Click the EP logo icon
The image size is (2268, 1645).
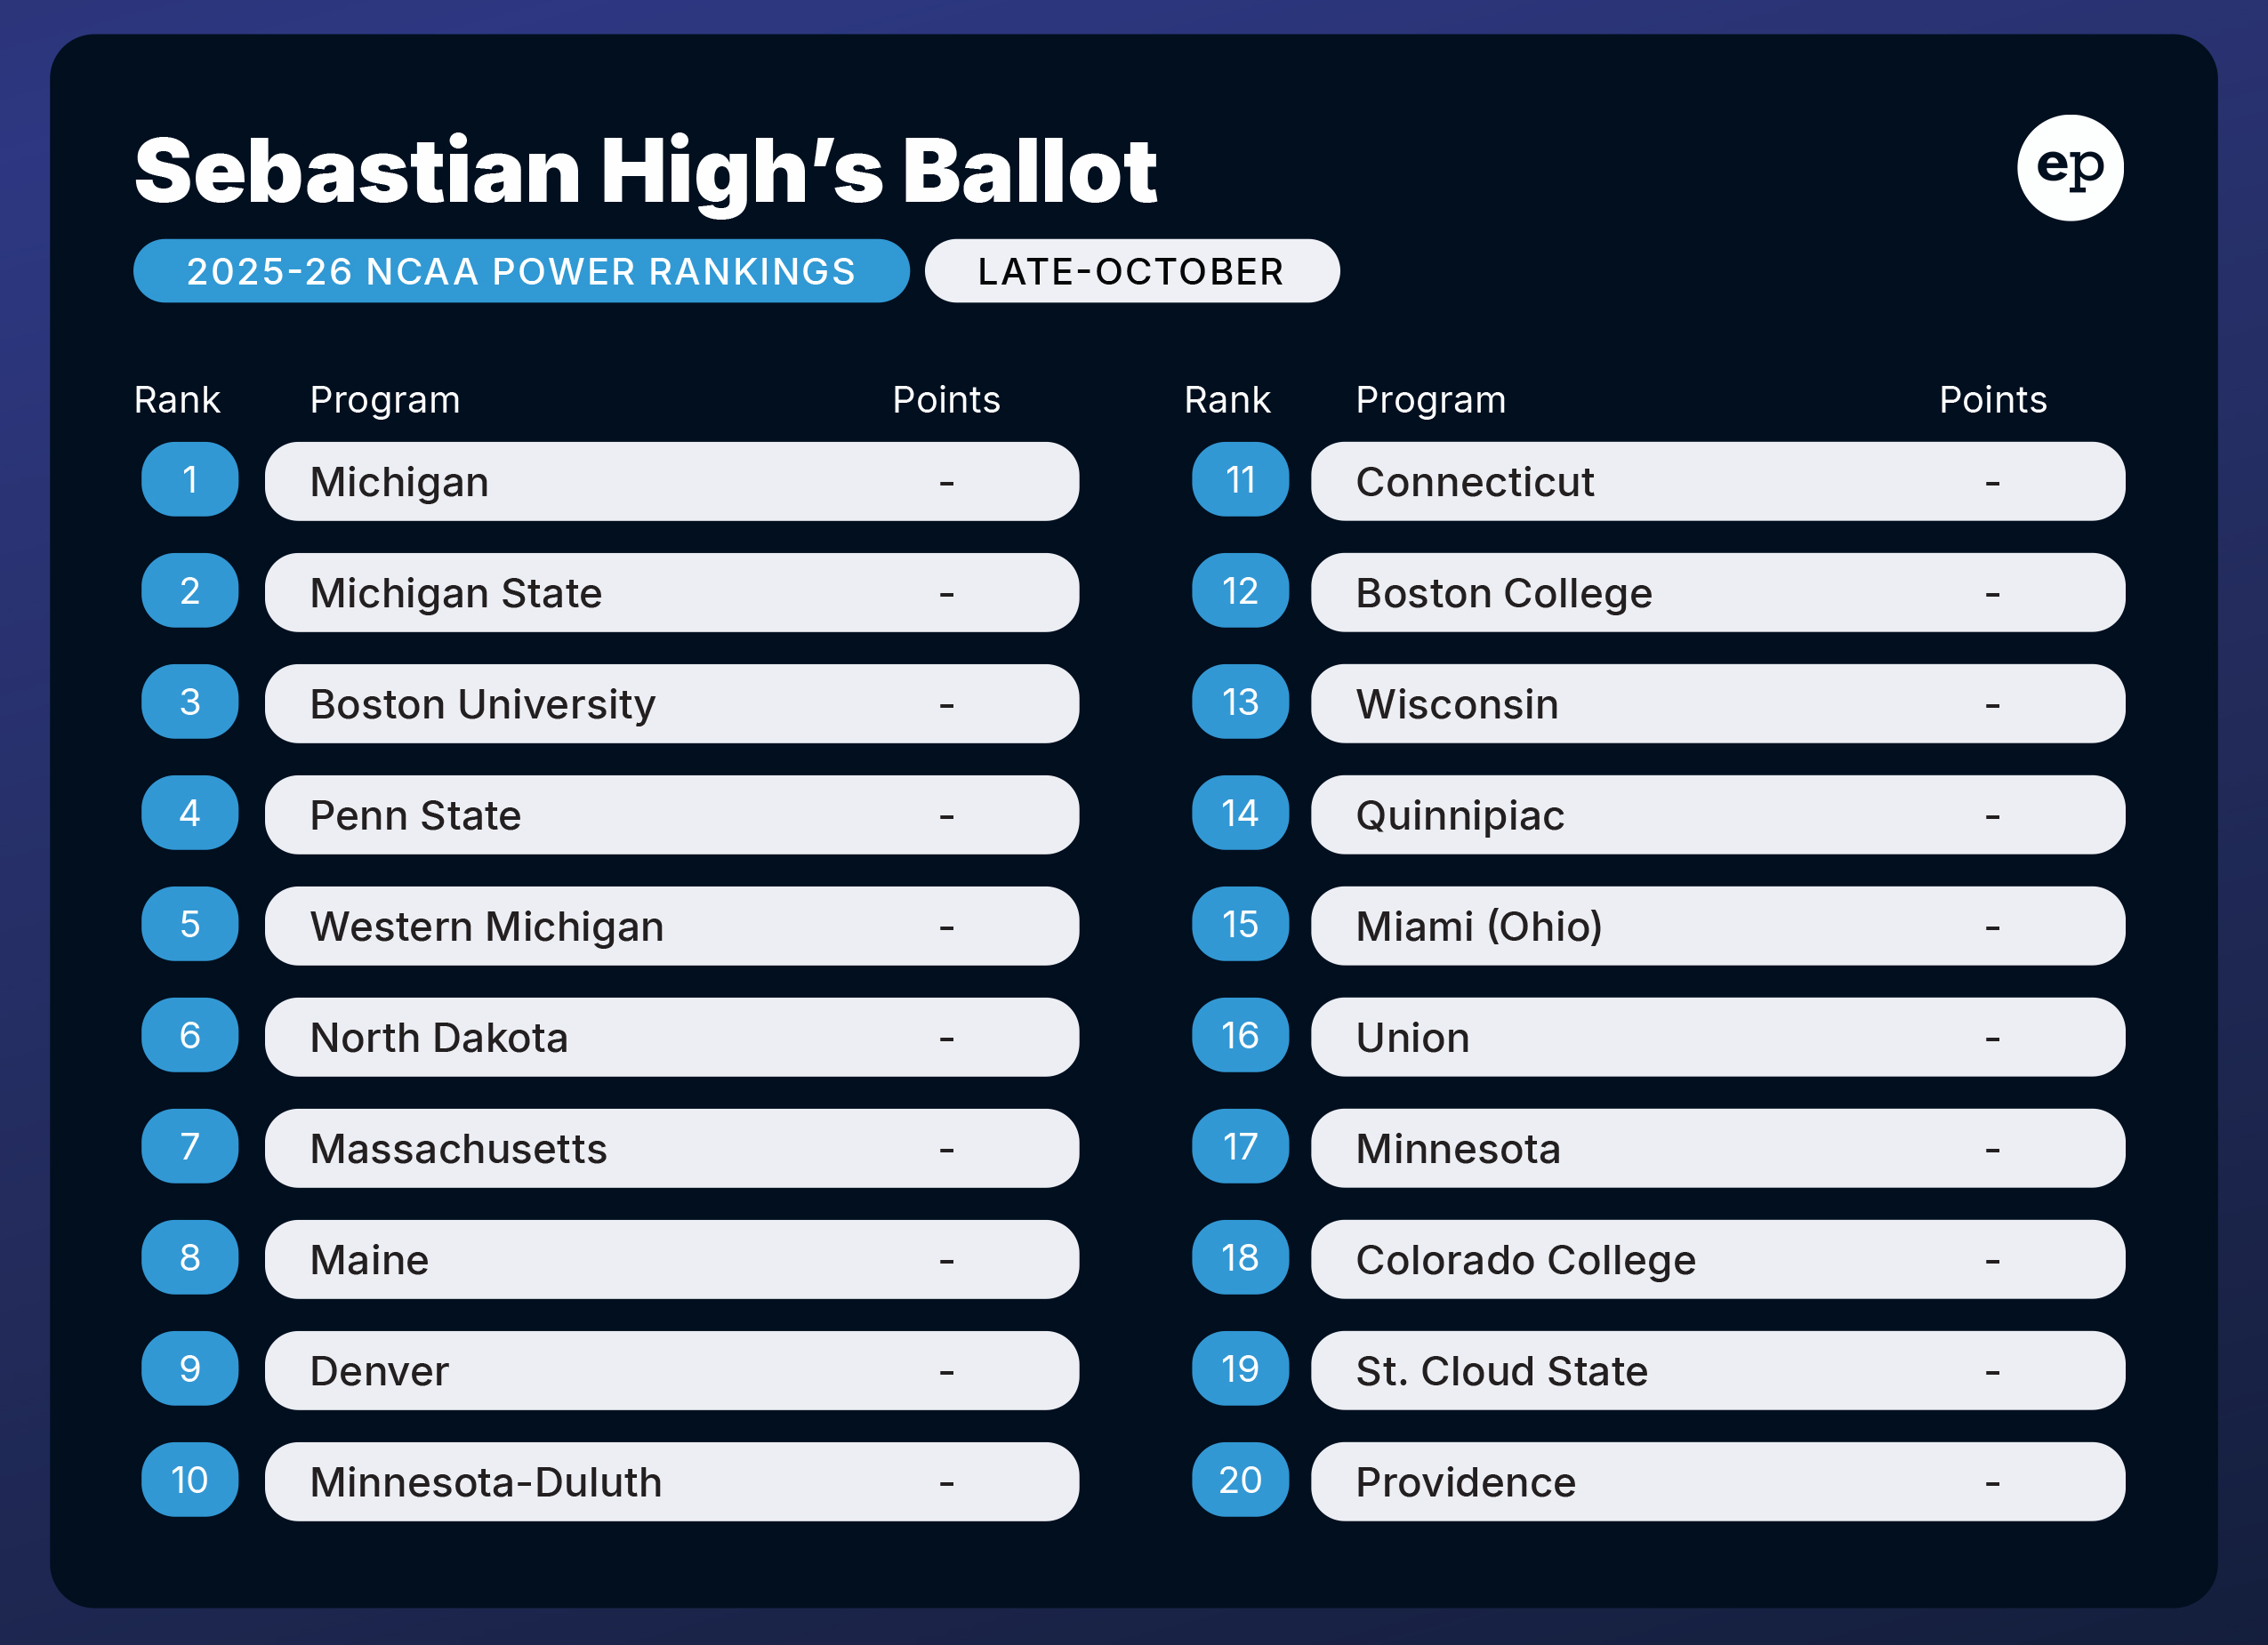2069,168
